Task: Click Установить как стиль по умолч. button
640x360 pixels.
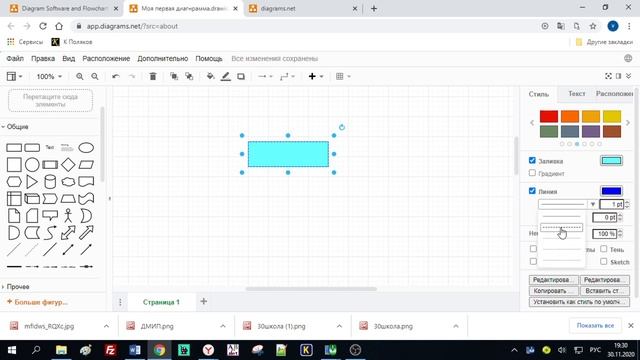Action: pyautogui.click(x=579, y=302)
